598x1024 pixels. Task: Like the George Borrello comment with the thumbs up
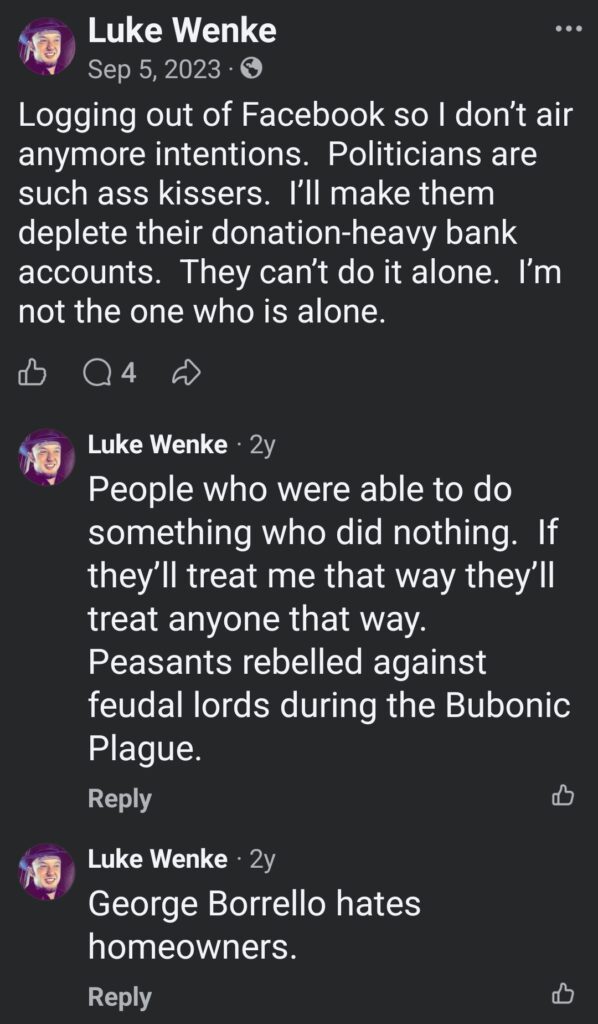[x=562, y=996]
